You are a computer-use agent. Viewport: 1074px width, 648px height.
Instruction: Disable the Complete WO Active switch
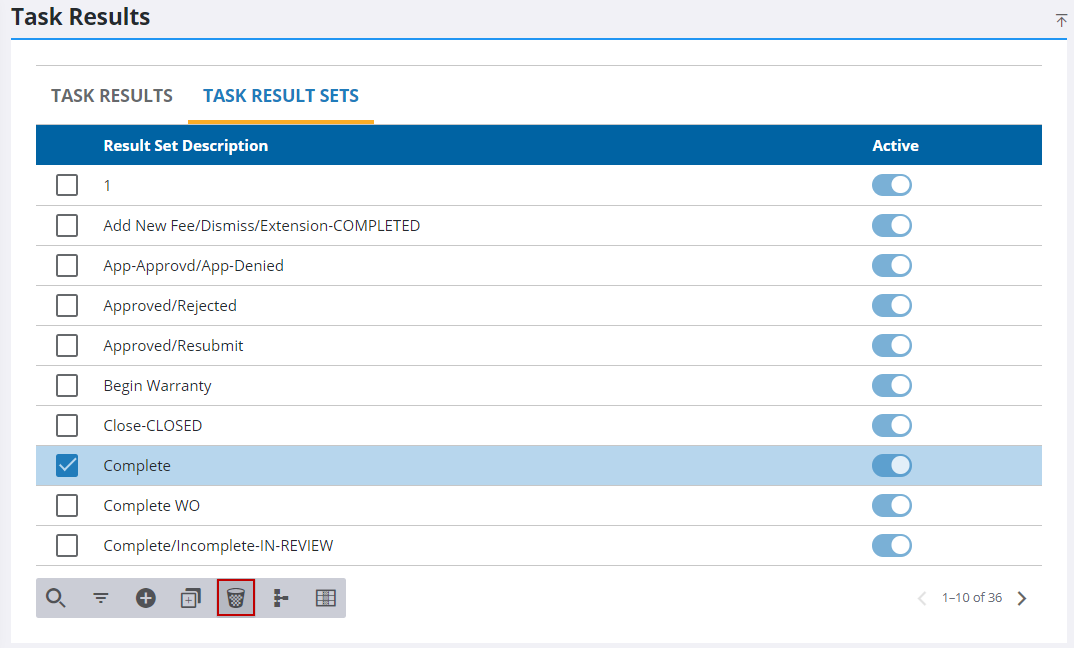pos(892,506)
